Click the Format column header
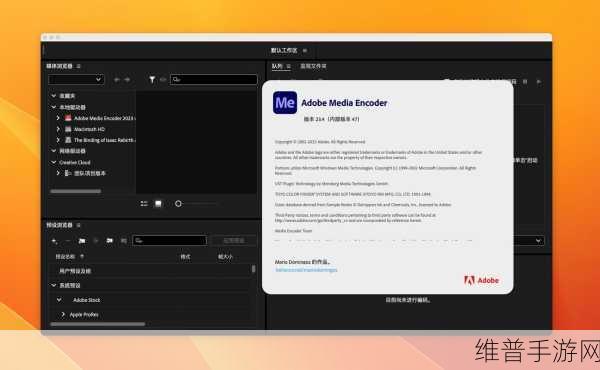600x370 pixels. click(x=185, y=257)
